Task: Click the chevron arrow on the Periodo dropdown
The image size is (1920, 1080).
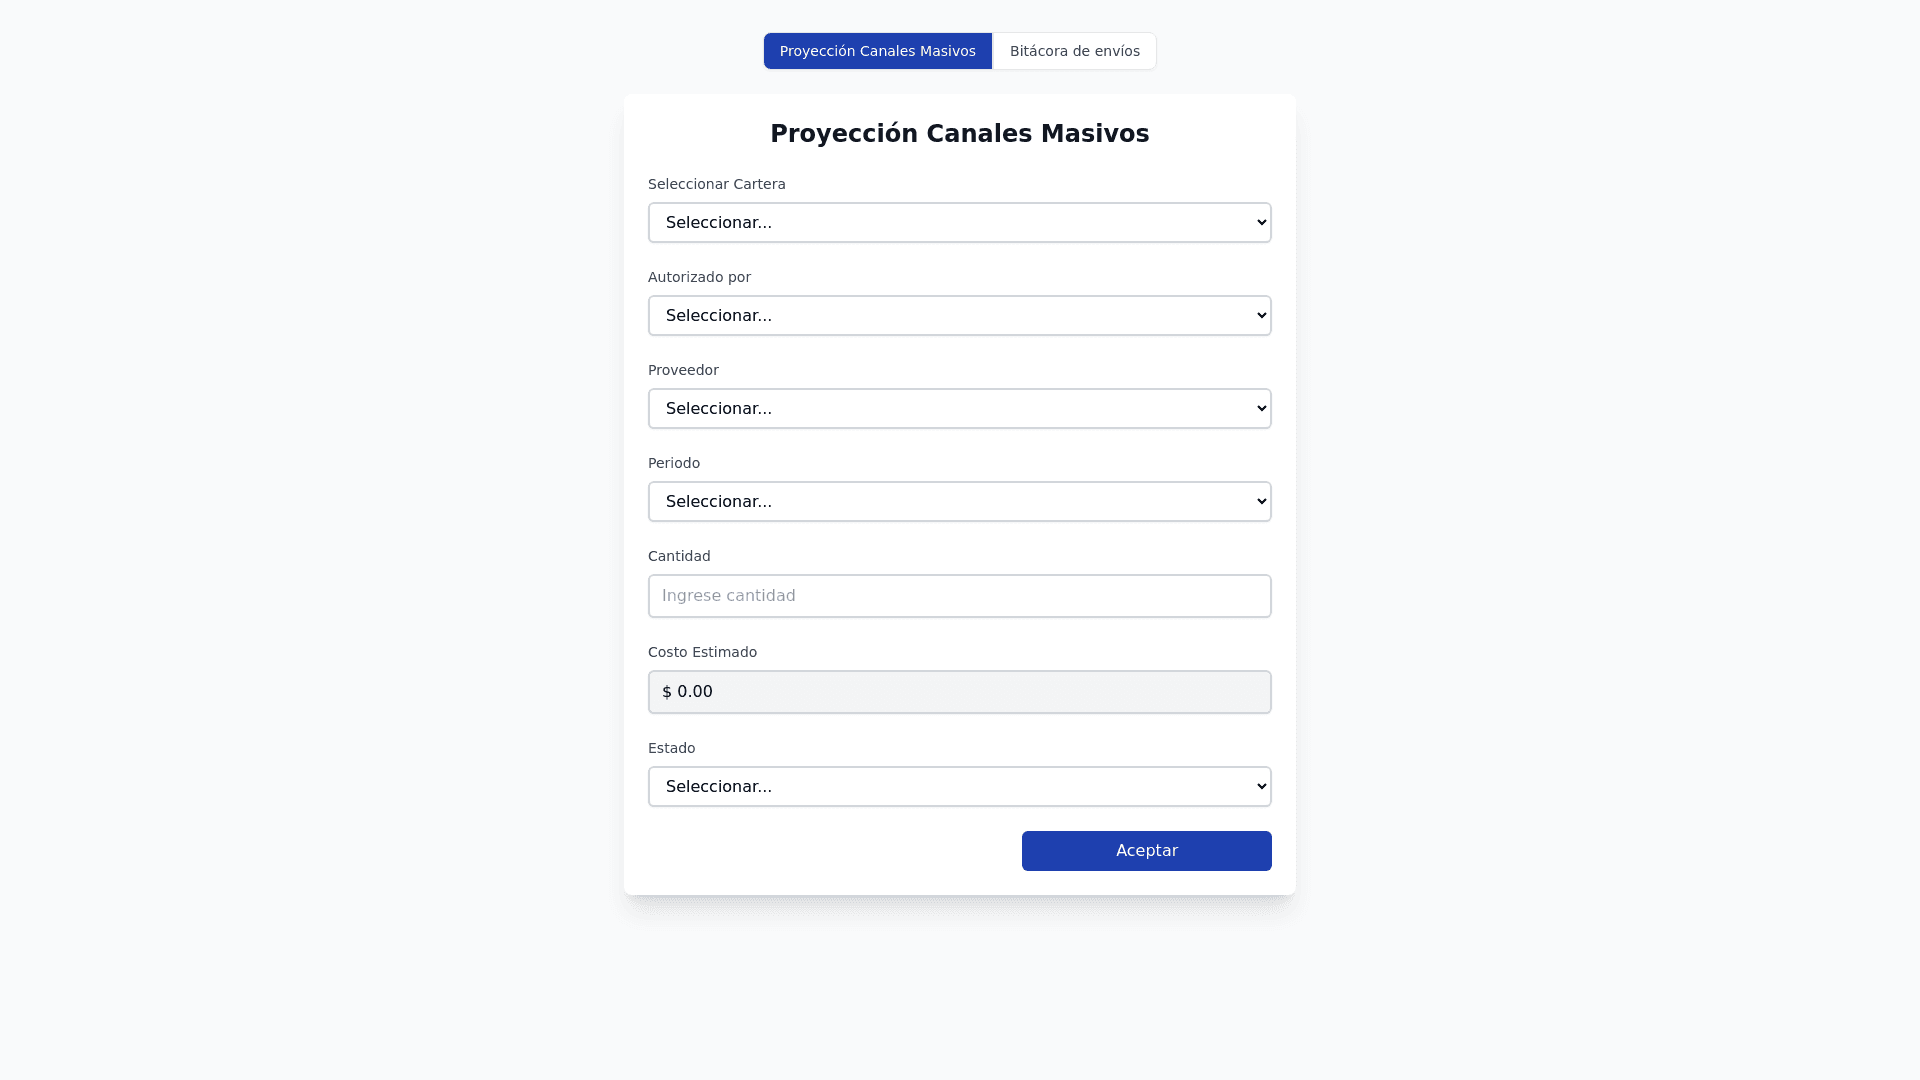Action: point(1261,502)
